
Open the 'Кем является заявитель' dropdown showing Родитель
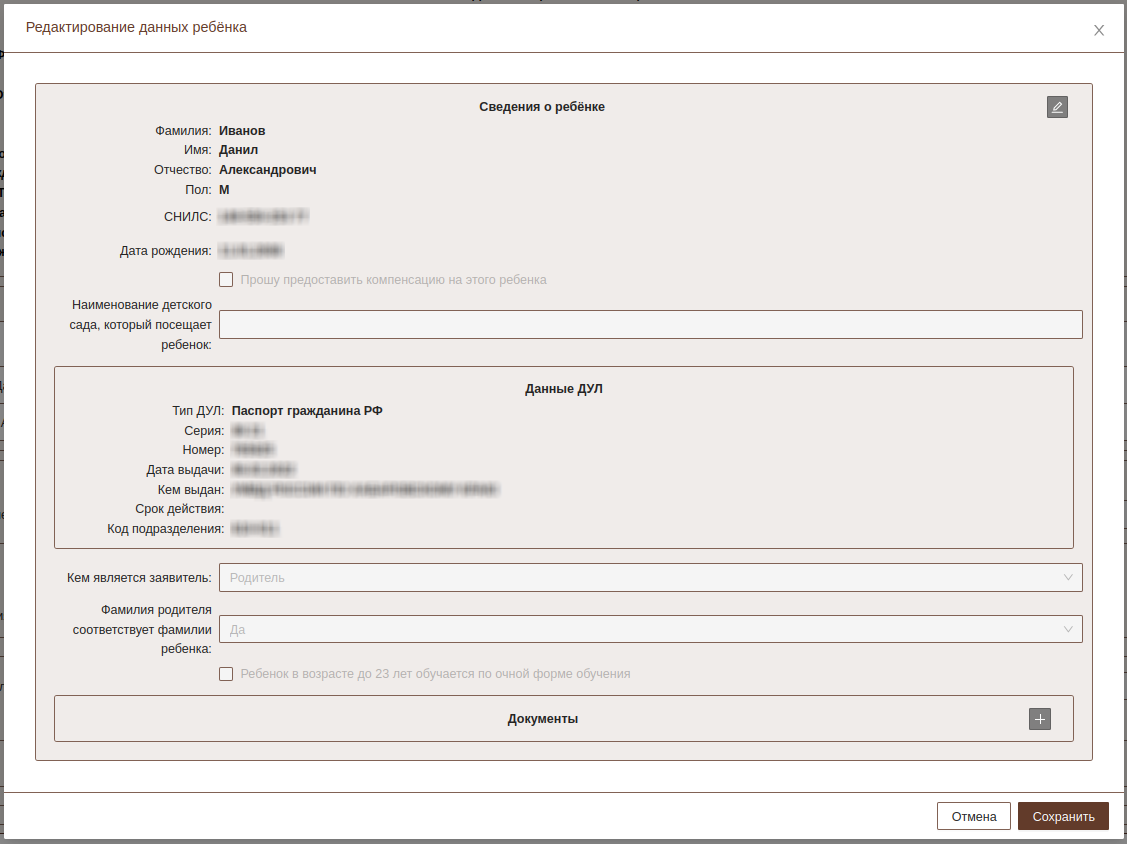click(x=640, y=577)
